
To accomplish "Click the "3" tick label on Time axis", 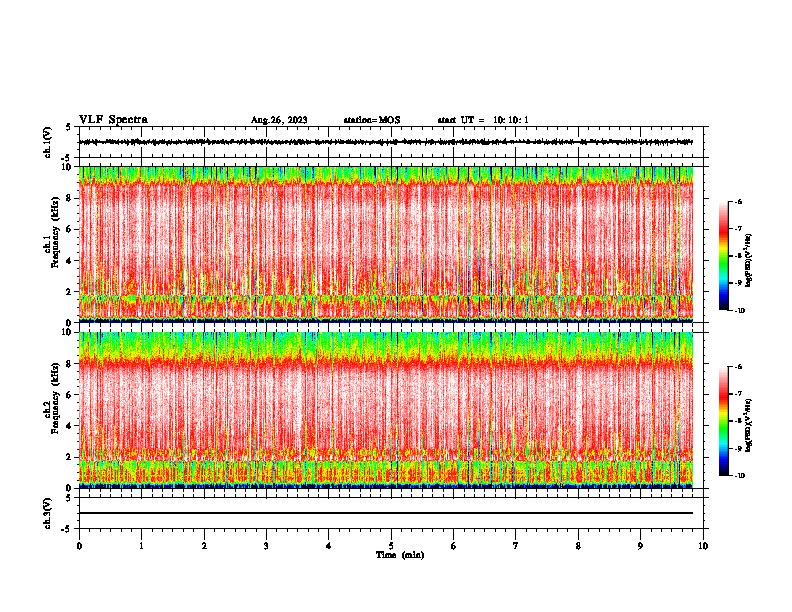I will [266, 546].
